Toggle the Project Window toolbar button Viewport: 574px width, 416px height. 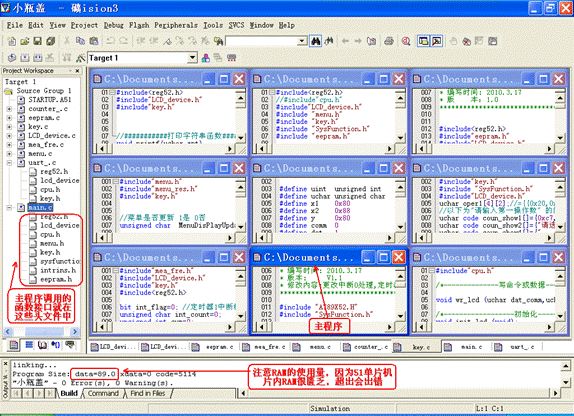(x=423, y=41)
